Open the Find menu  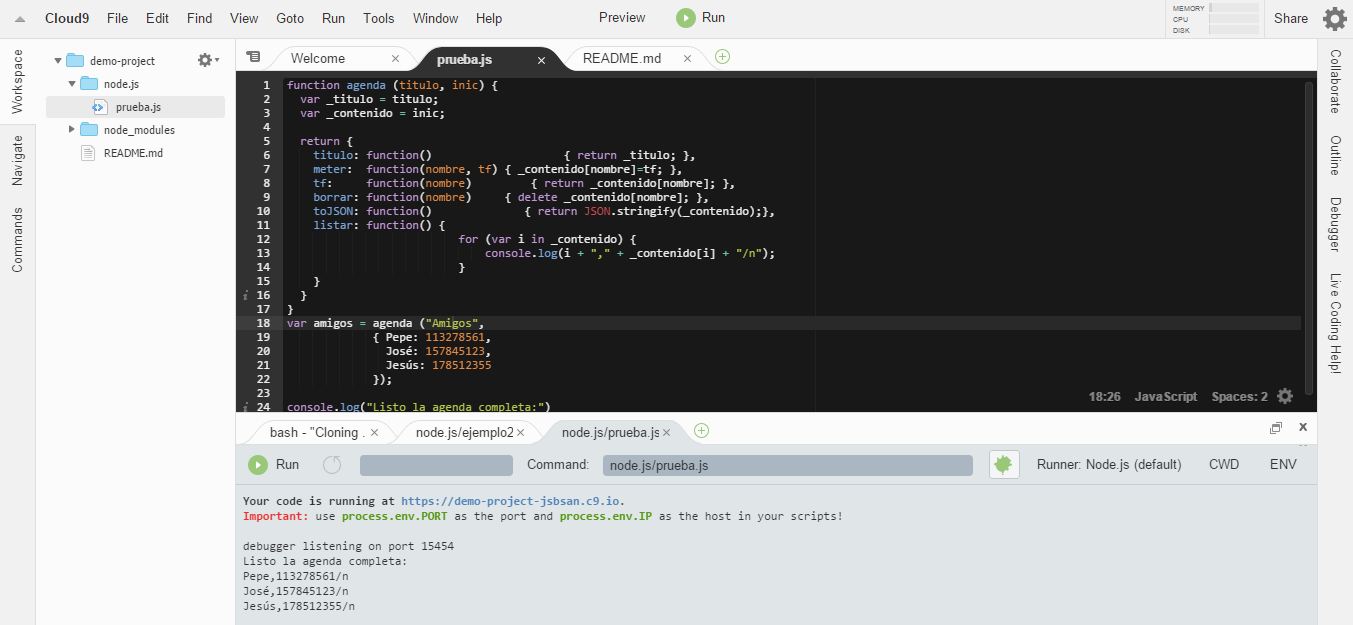click(200, 18)
